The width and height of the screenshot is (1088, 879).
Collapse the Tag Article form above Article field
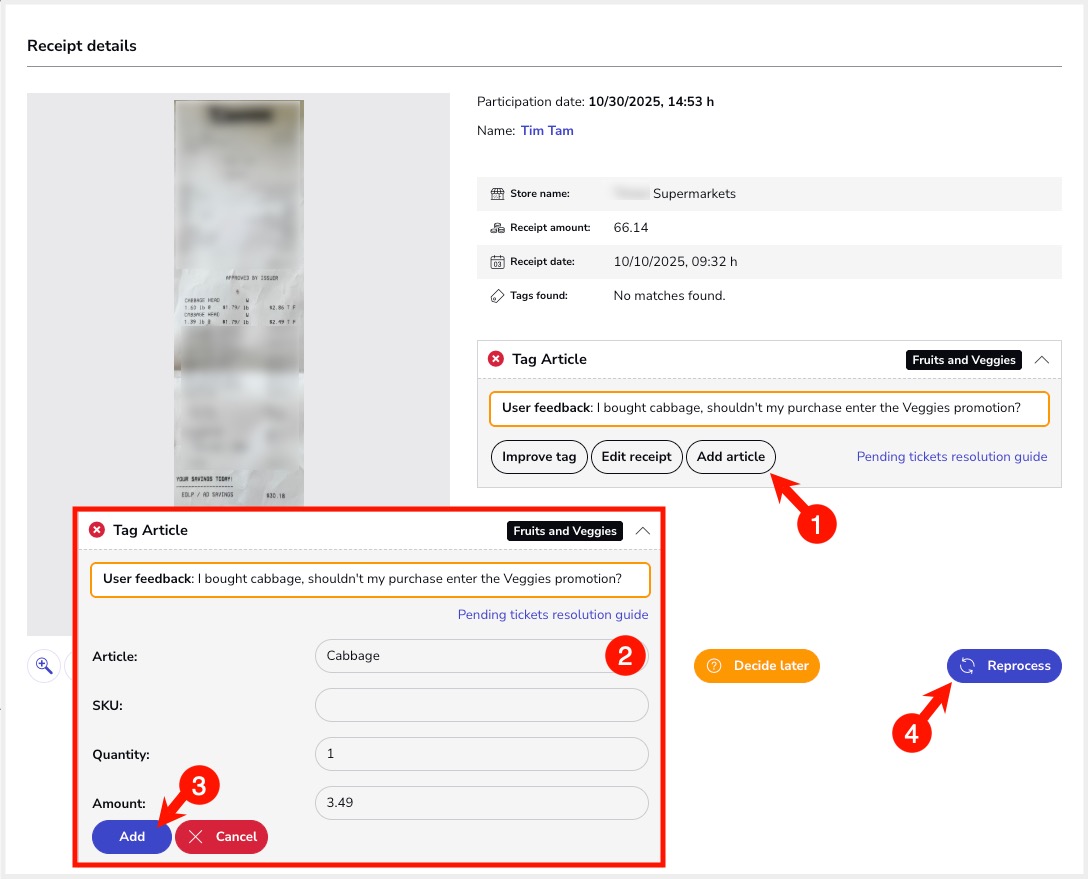642,531
